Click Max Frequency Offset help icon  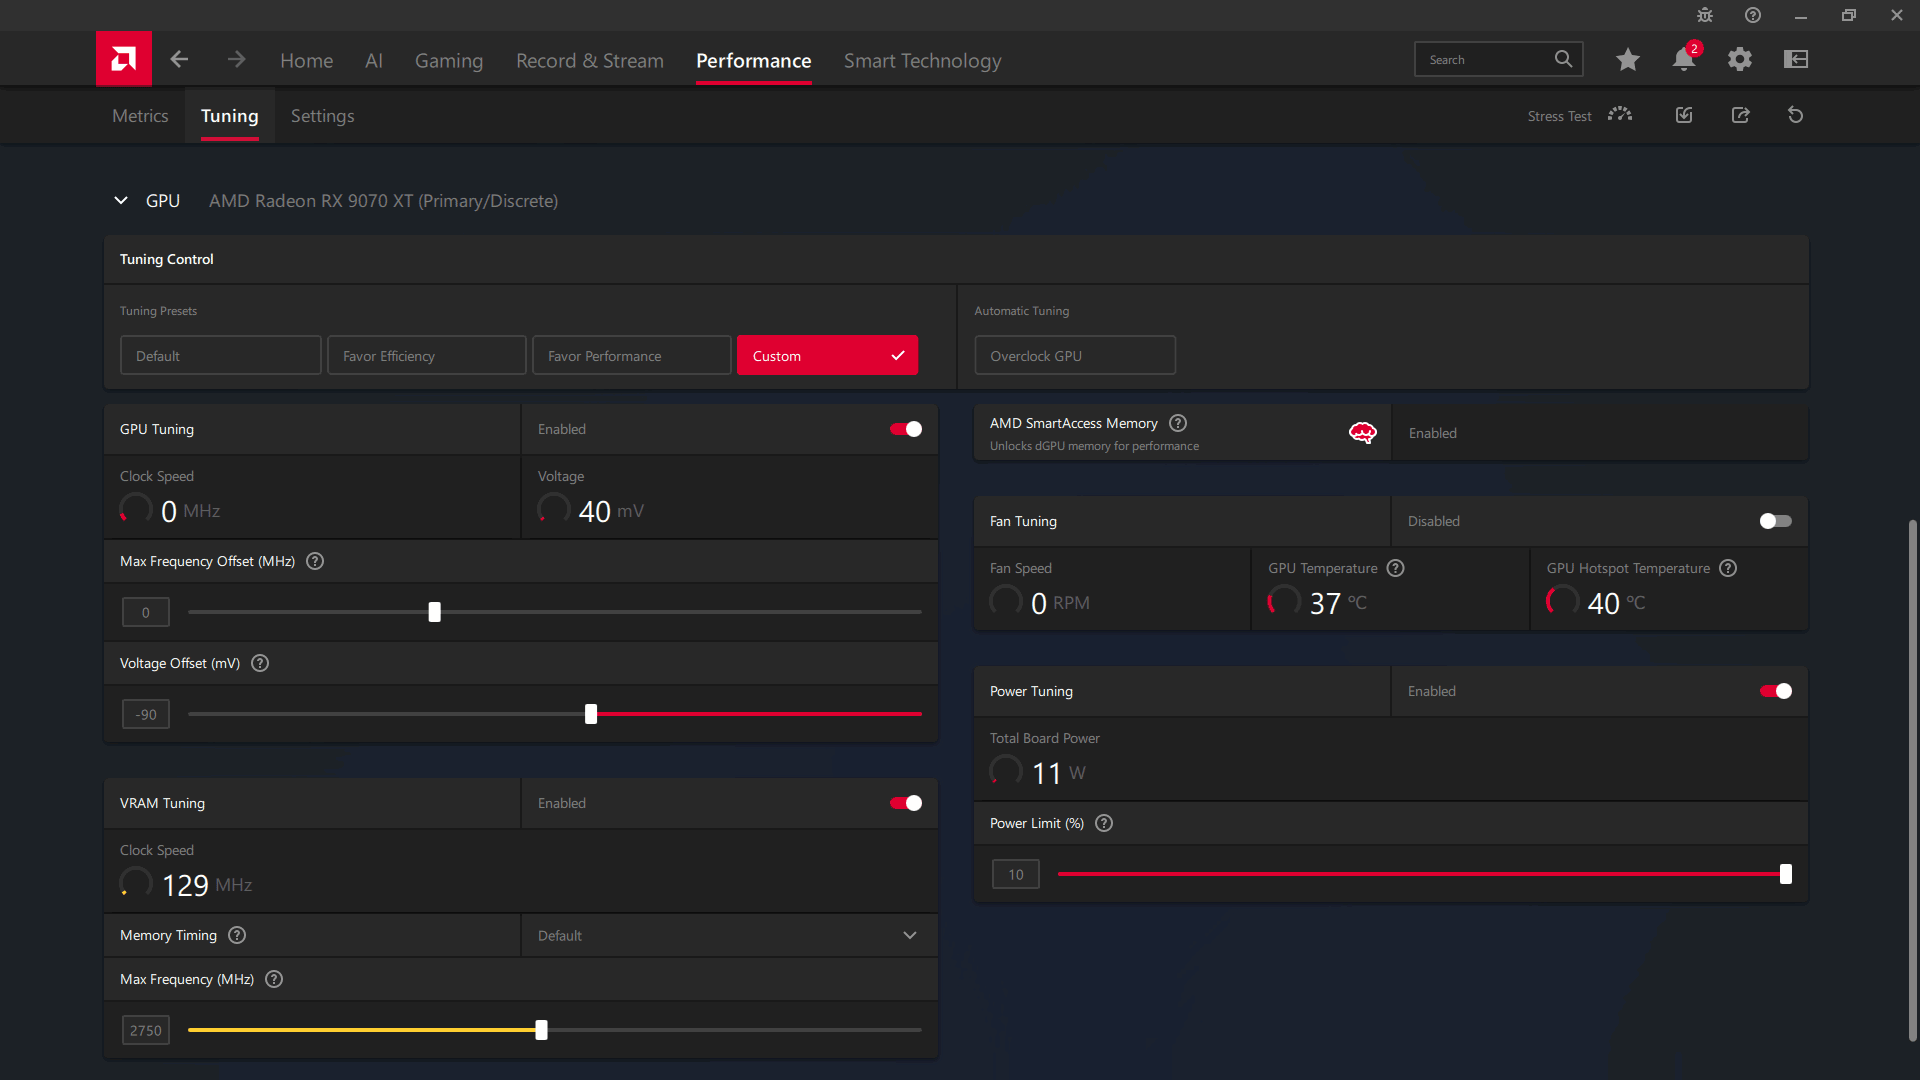point(315,562)
